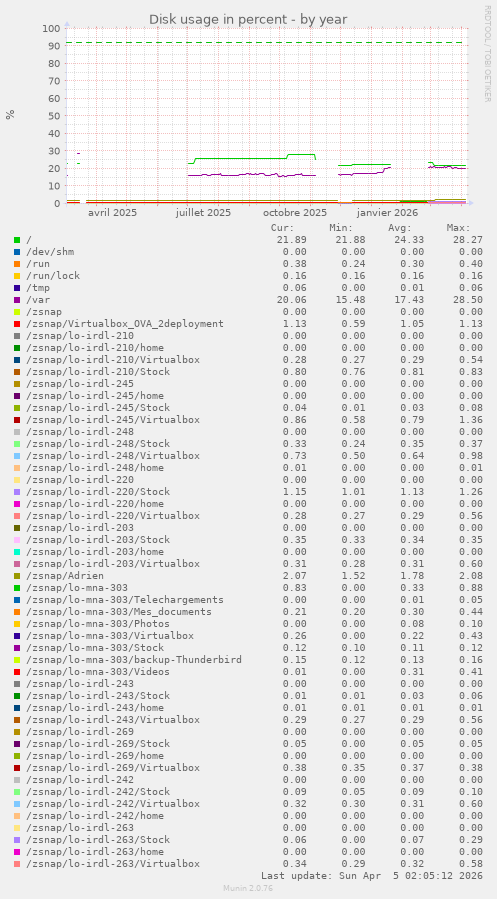Click the current value 21.89 for /
497x899 pixels.
[x=292, y=240]
